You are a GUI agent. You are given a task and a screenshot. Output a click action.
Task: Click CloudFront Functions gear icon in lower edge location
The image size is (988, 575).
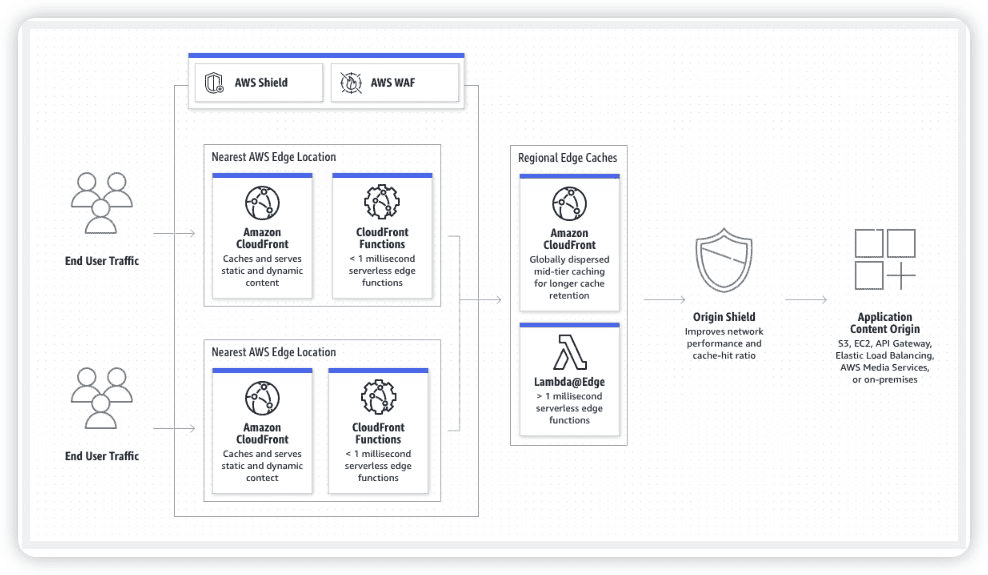378,397
